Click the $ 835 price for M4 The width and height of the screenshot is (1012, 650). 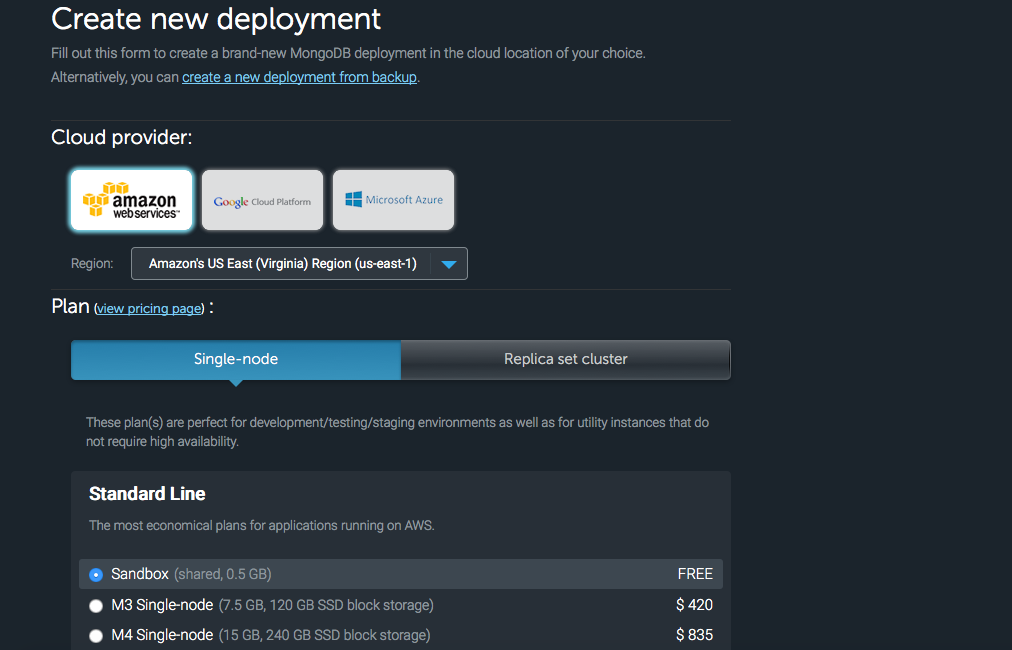point(694,635)
